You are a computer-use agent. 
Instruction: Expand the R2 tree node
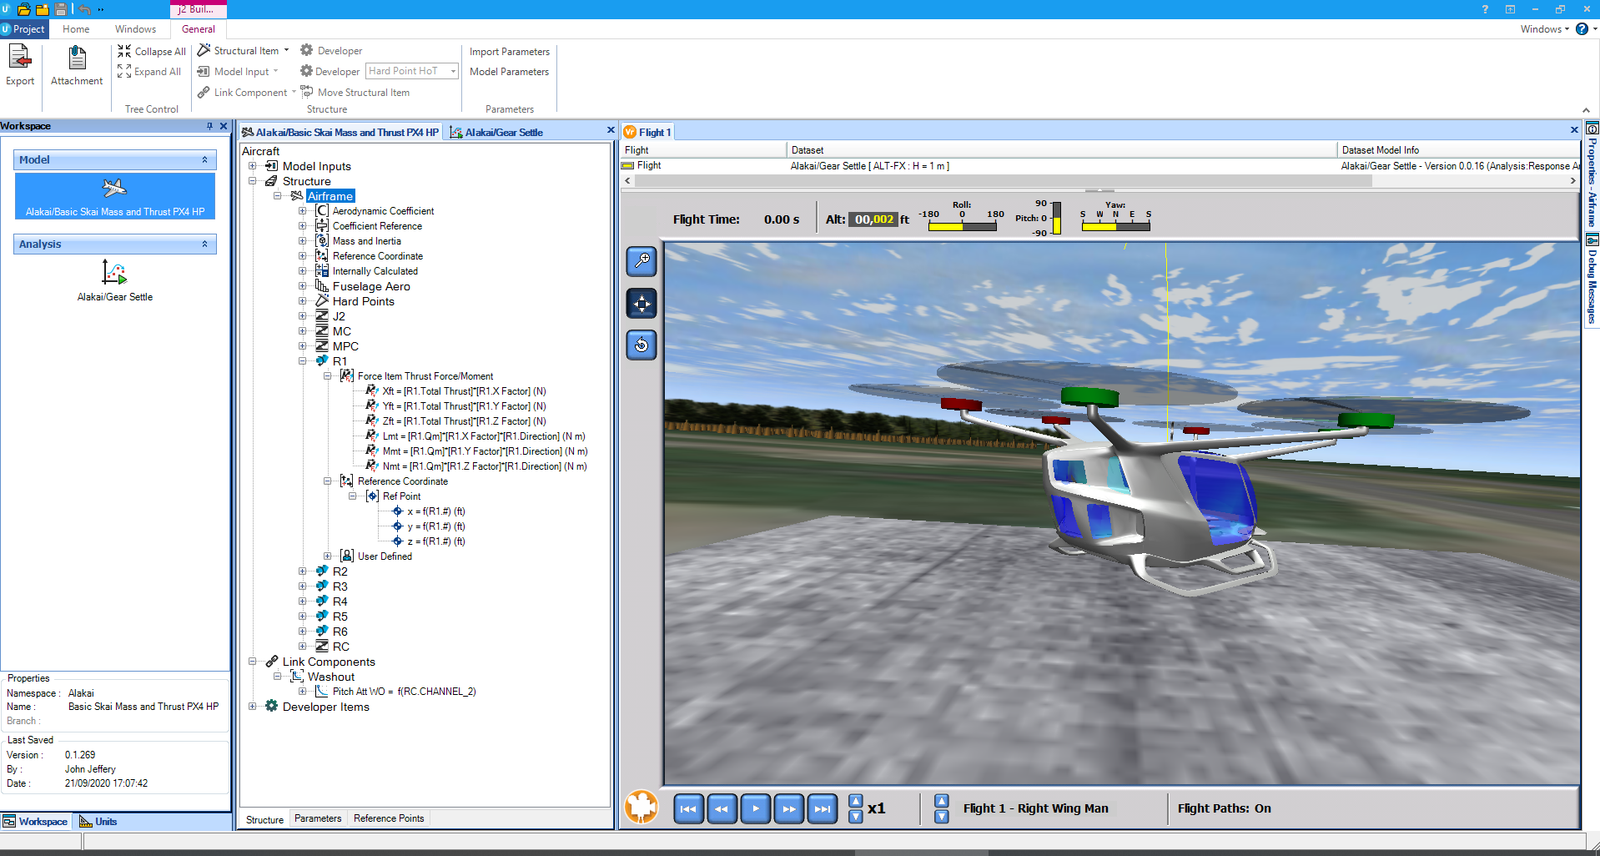302,571
